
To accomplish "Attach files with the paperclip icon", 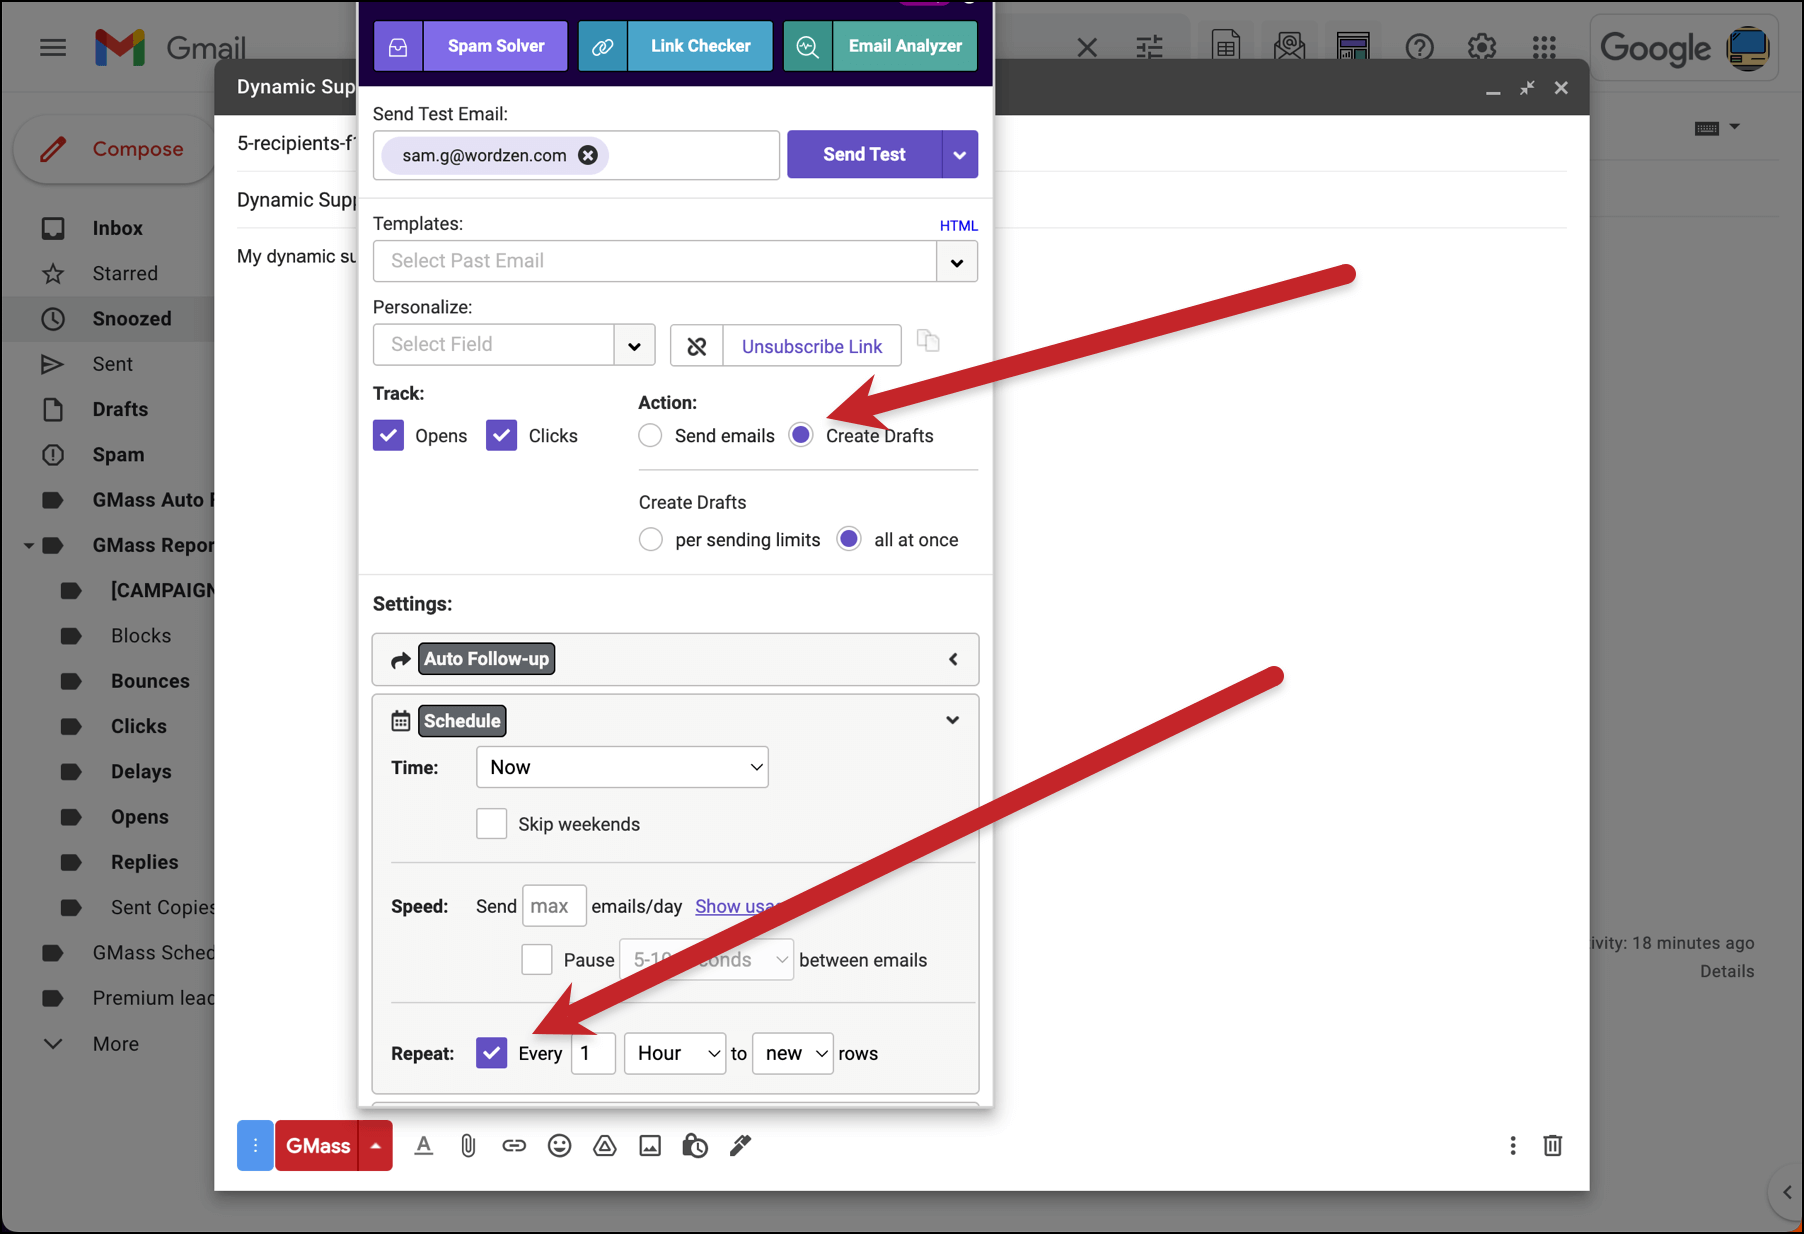I will 468,1146.
